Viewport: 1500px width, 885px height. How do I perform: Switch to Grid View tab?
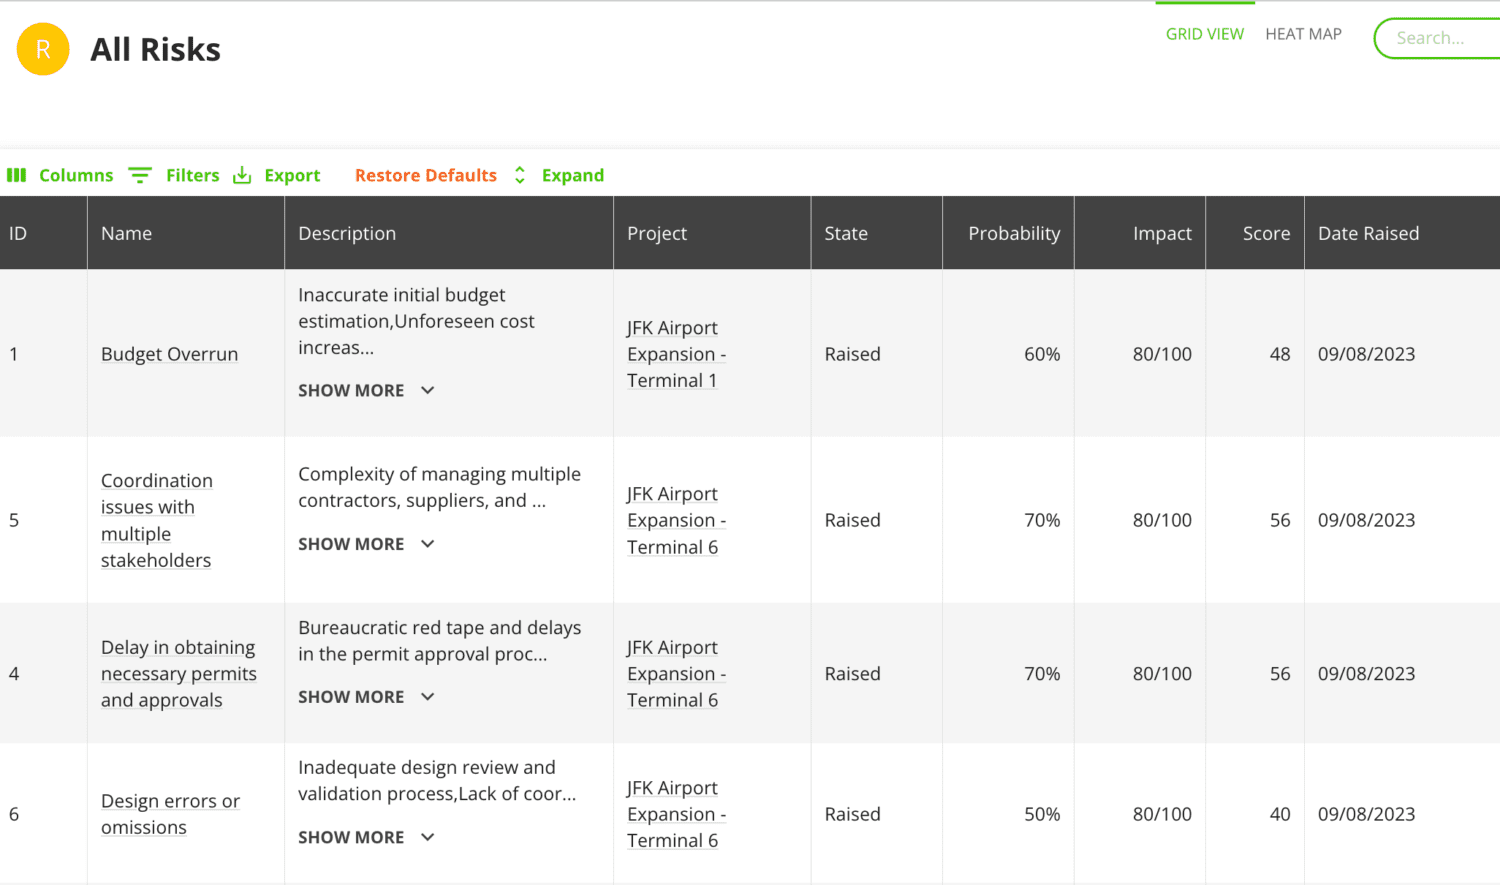pos(1205,34)
